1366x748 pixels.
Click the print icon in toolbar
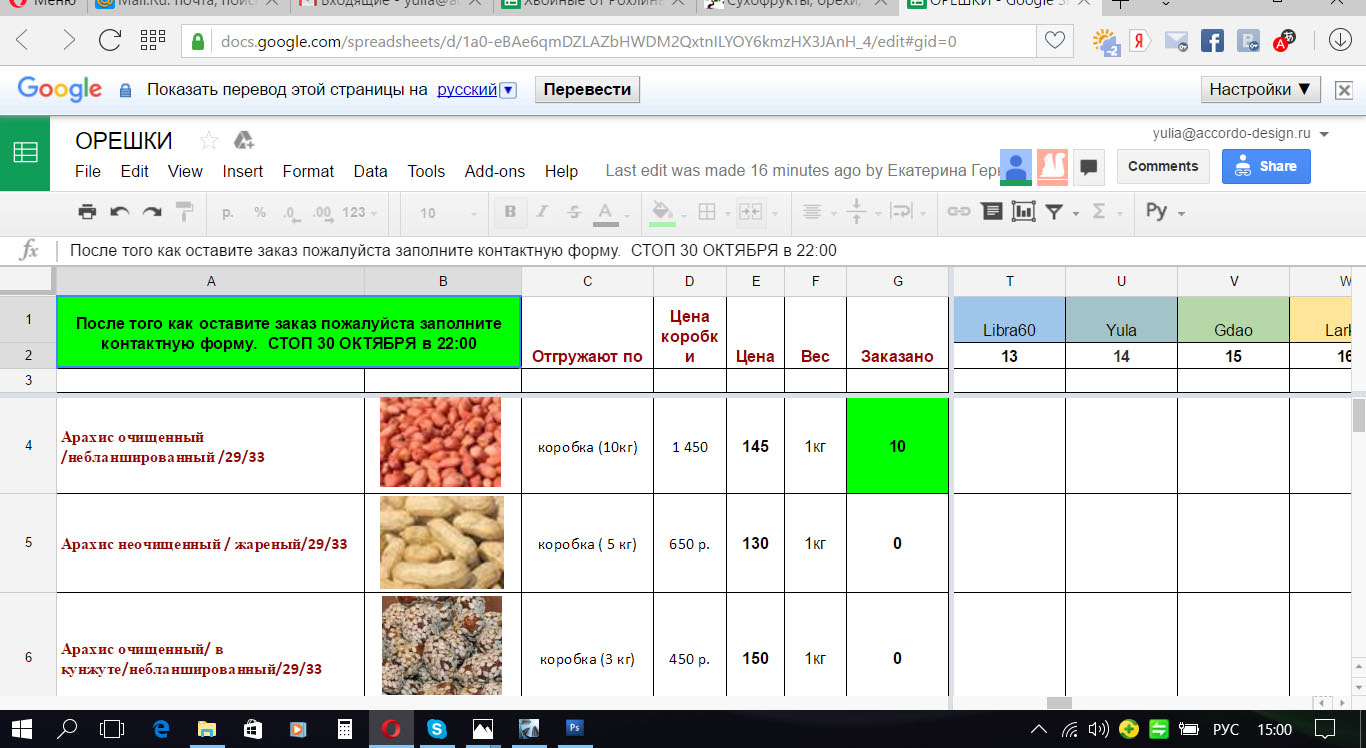(87, 212)
